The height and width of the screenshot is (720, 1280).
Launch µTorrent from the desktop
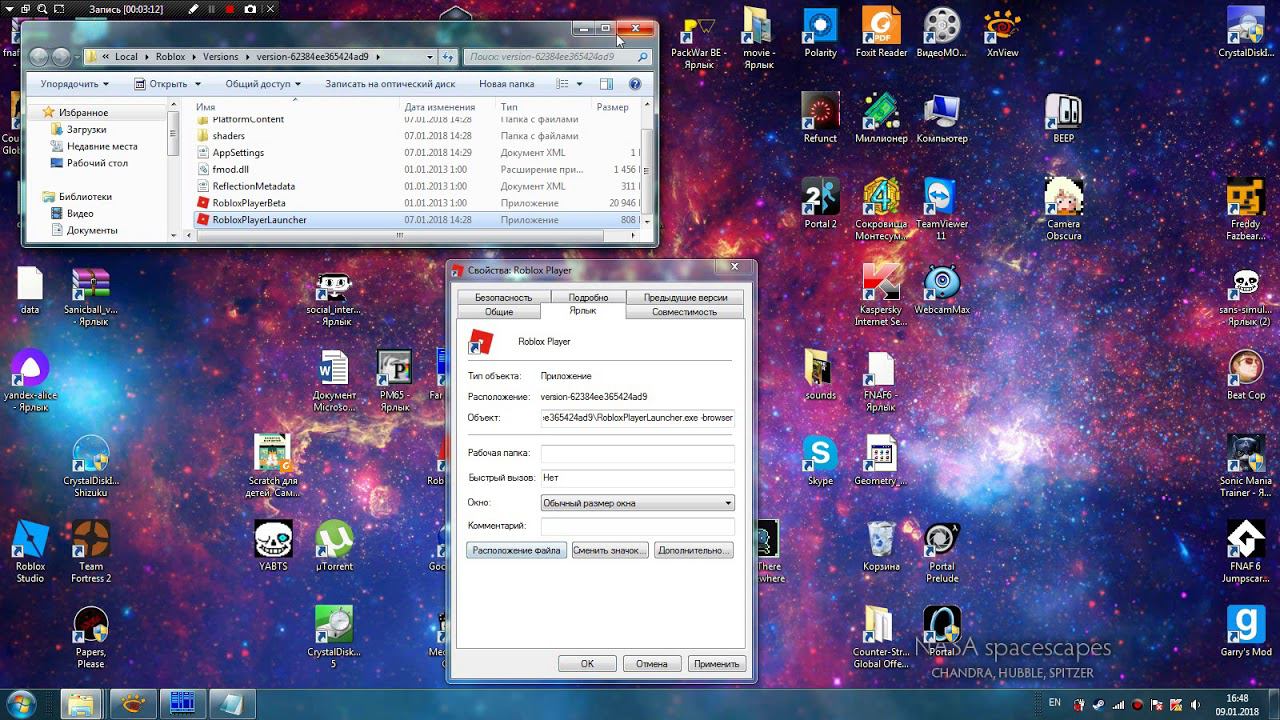coord(334,546)
